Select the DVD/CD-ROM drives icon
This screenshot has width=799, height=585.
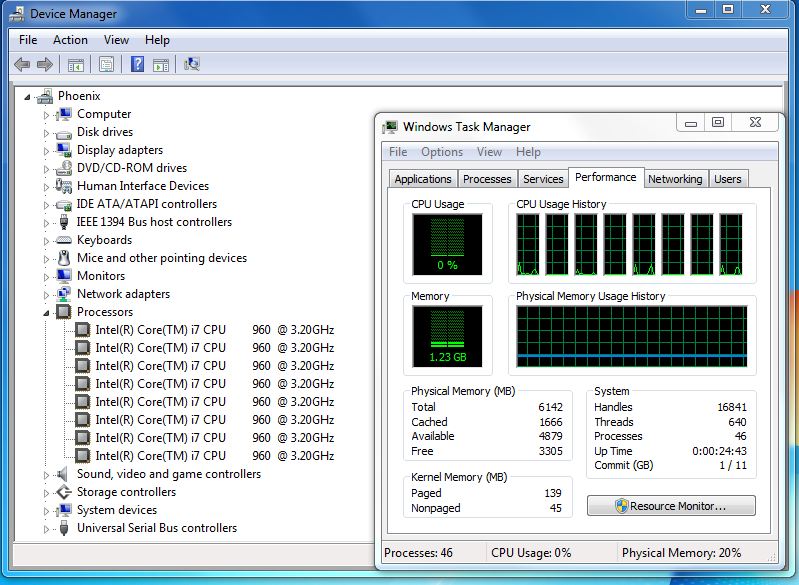pos(64,168)
